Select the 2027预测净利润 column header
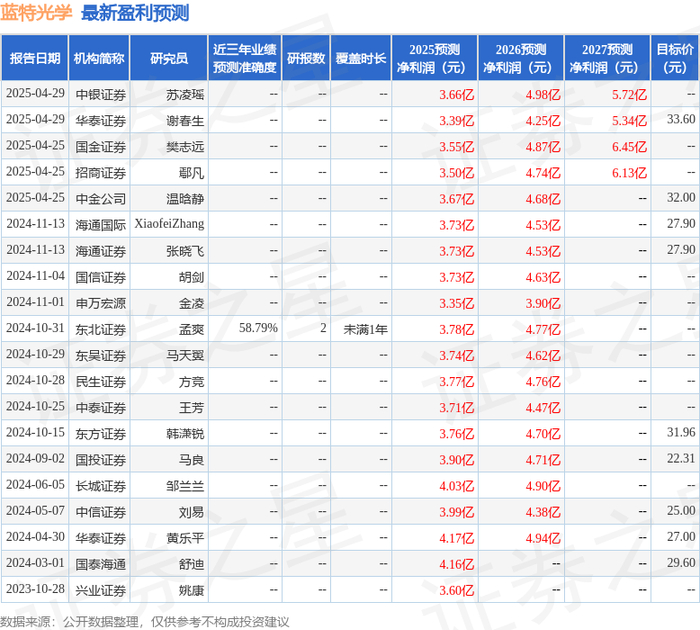 (607, 58)
